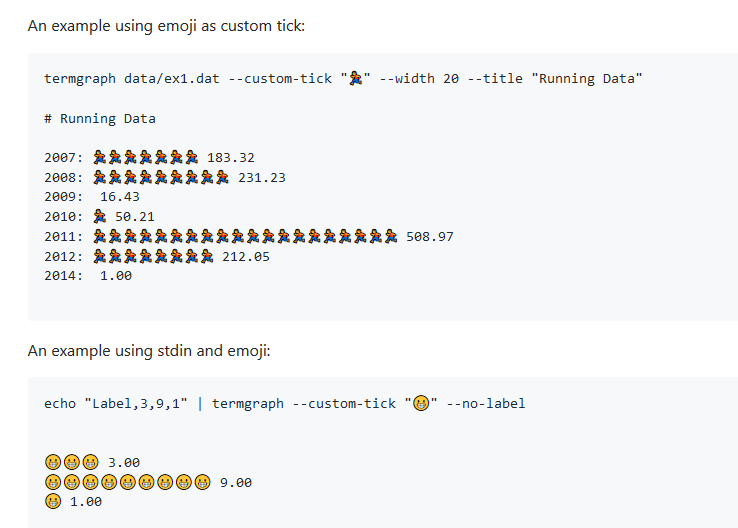The image size is (738, 528).
Task: Click the runner emoji in the termgraph command
Action: pos(355,78)
